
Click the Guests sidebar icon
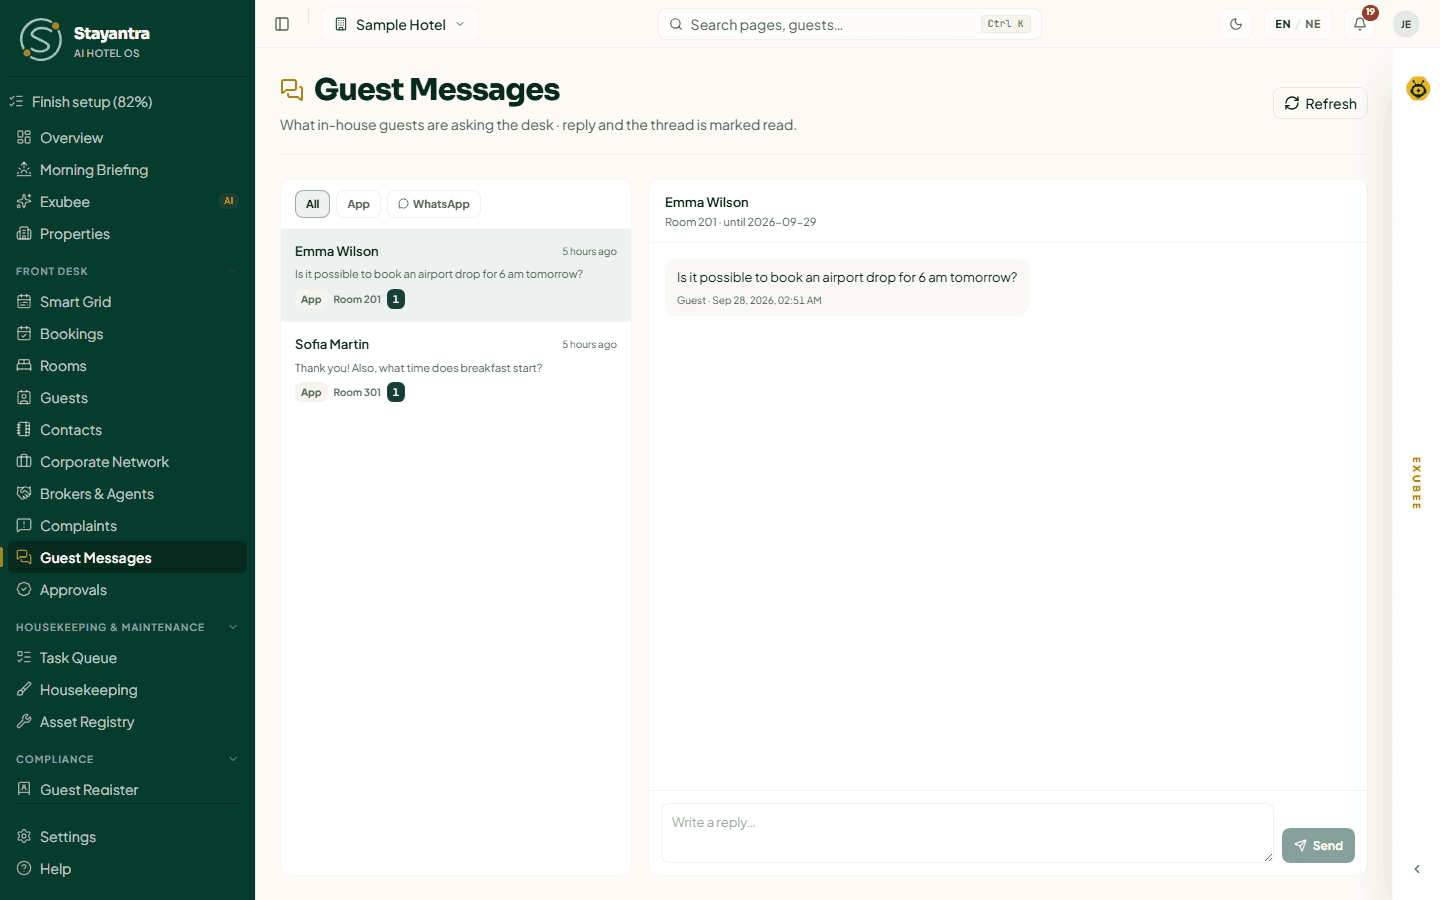24,397
